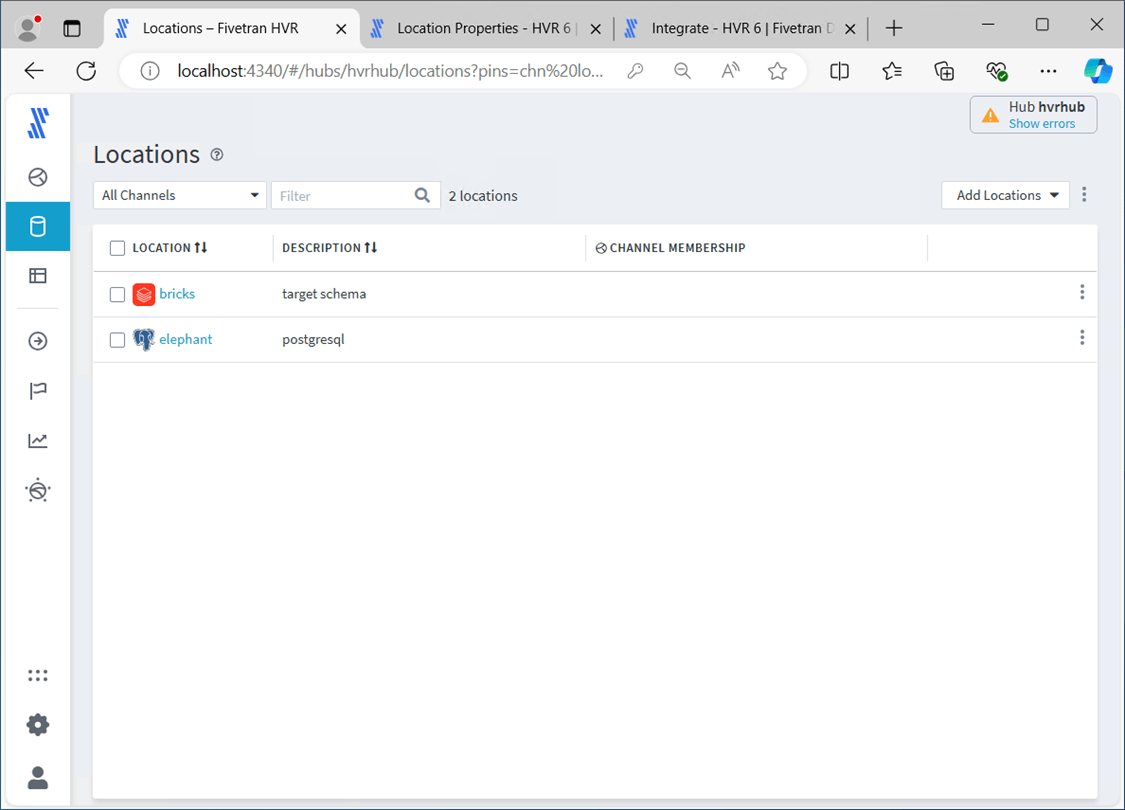
Task: Open the browser three-dot settings menu
Action: pyautogui.click(x=1048, y=71)
